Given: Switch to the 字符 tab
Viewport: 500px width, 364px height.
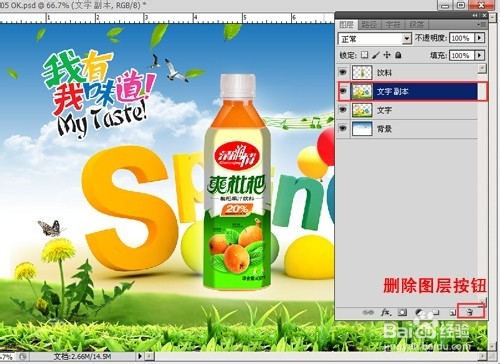Looking at the screenshot, I should click(x=393, y=25).
